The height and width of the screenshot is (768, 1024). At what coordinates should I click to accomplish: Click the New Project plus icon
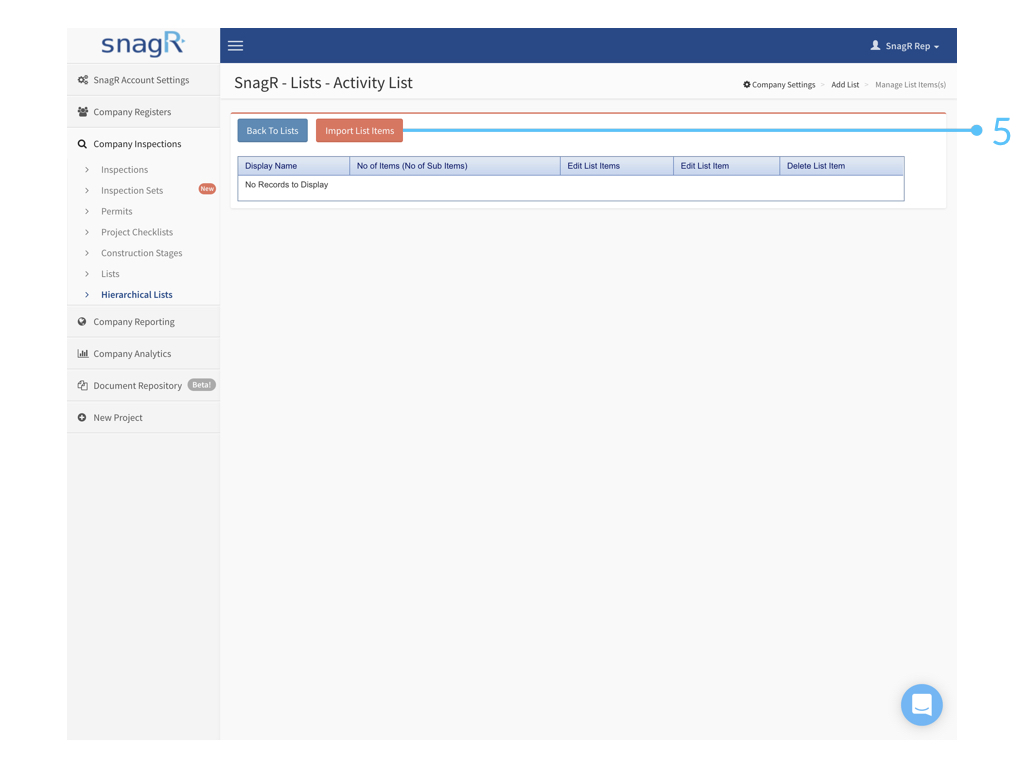82,417
